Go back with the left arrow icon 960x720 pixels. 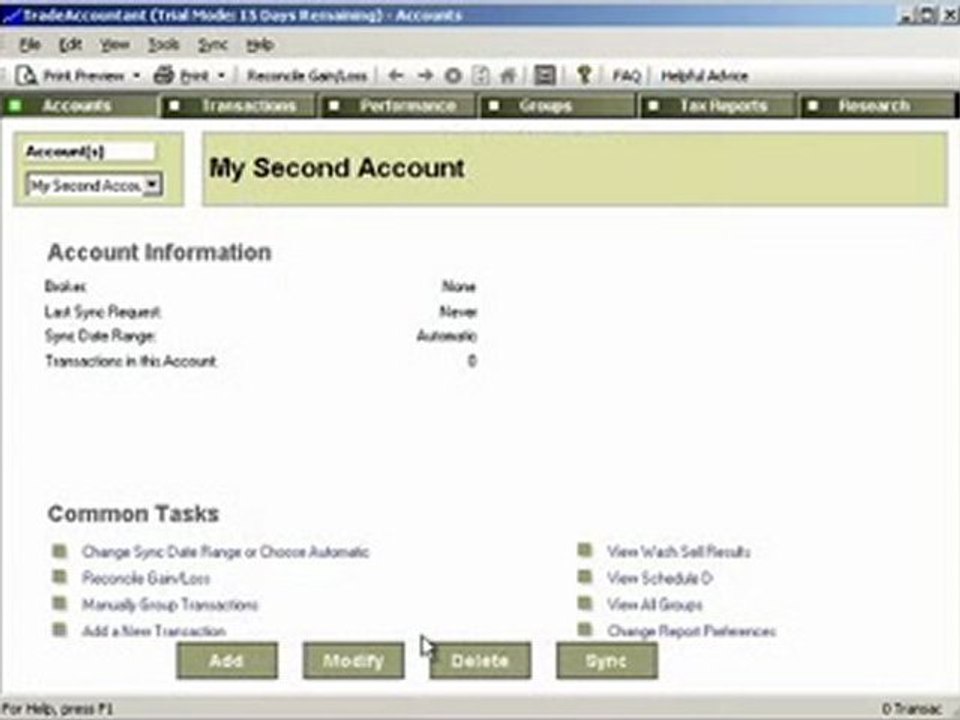(396, 75)
